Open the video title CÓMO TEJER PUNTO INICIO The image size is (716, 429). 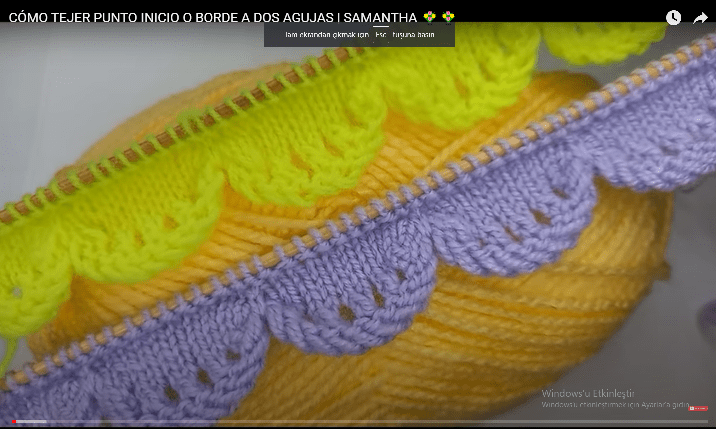(150, 17)
